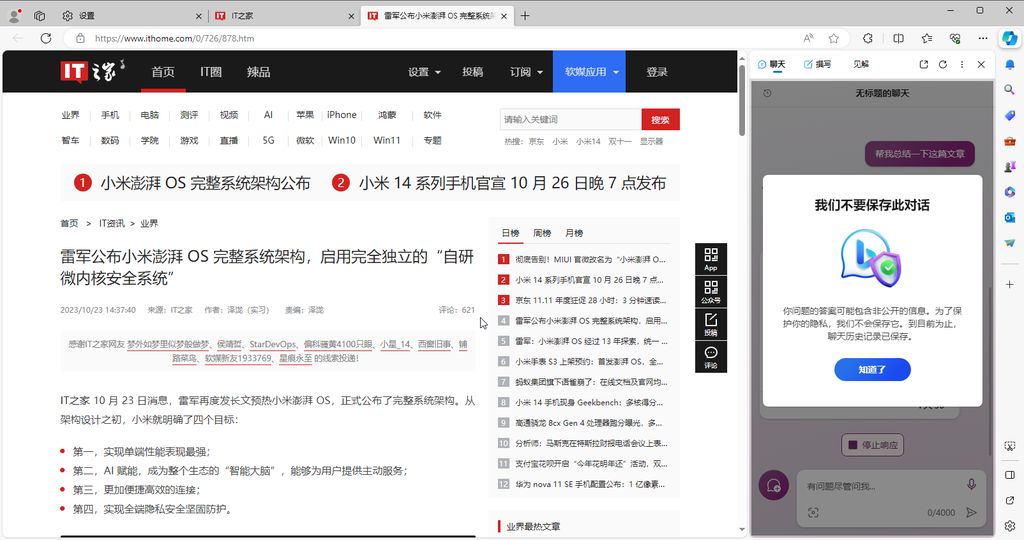Viewport: 1024px width, 540px height.
Task: Open browser essentials heart icon
Action: click(955, 38)
